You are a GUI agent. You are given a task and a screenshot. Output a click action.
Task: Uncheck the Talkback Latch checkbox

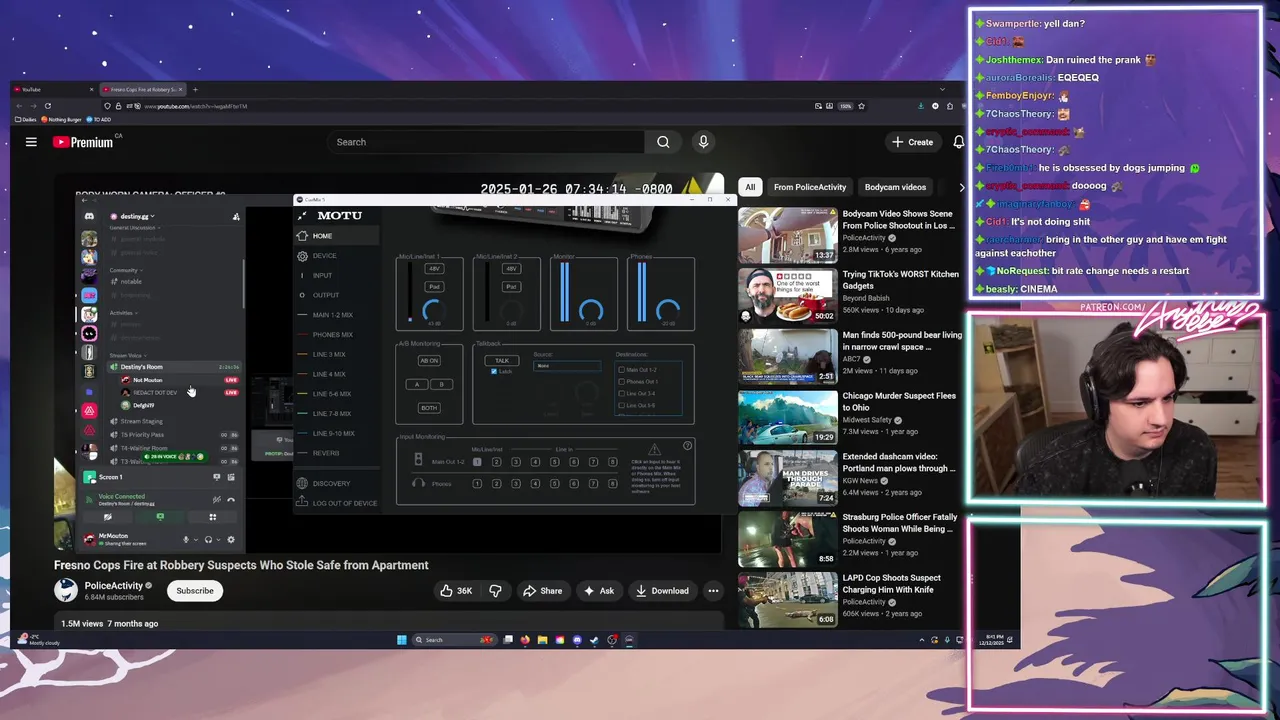coord(494,372)
